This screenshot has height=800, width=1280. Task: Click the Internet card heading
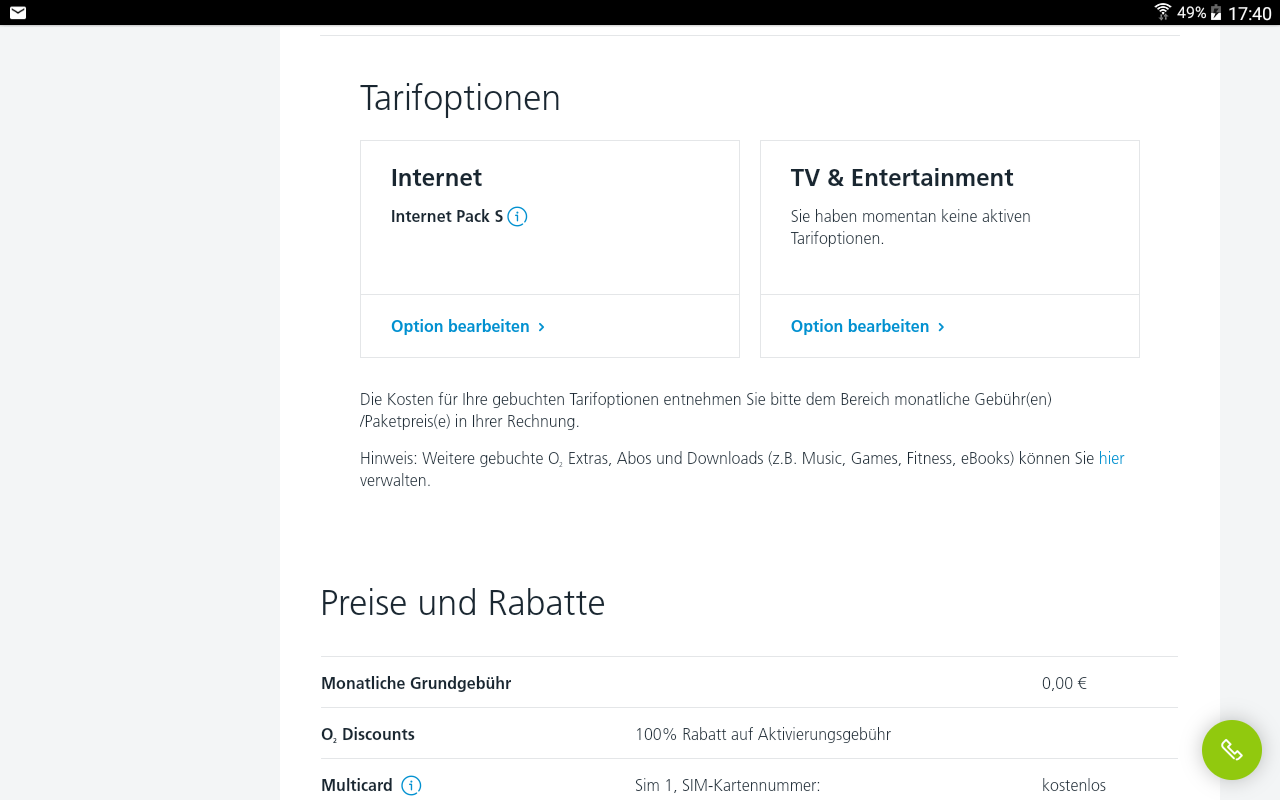(x=436, y=178)
